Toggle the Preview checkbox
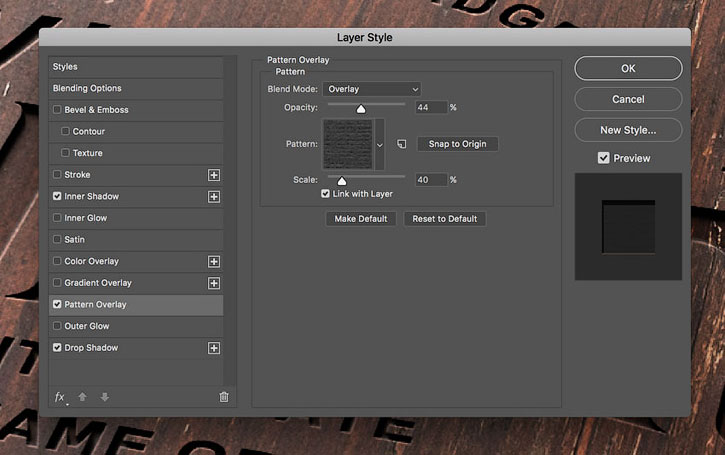 click(603, 158)
